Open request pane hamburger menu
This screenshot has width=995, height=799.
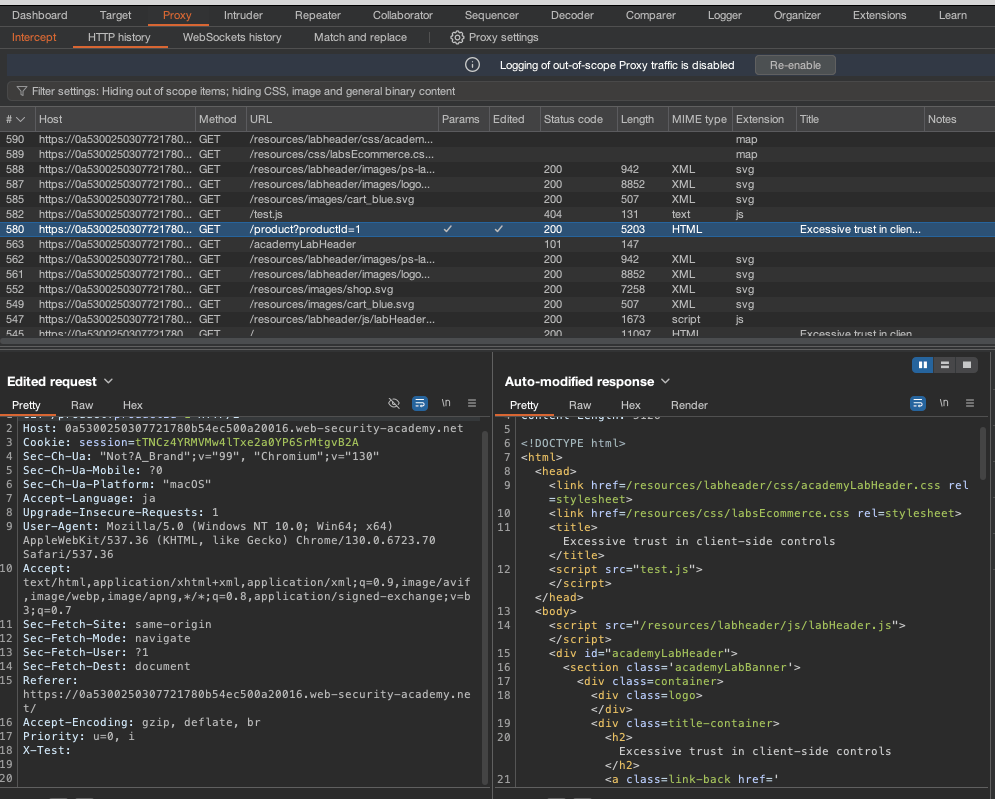pos(471,403)
